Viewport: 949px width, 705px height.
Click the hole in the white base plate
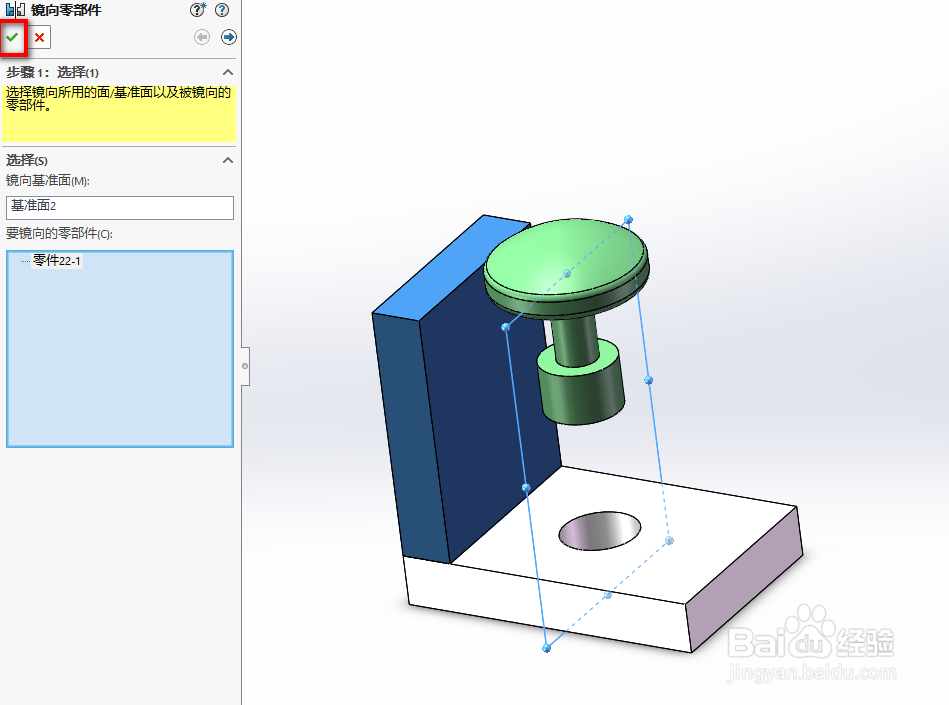coord(599,531)
